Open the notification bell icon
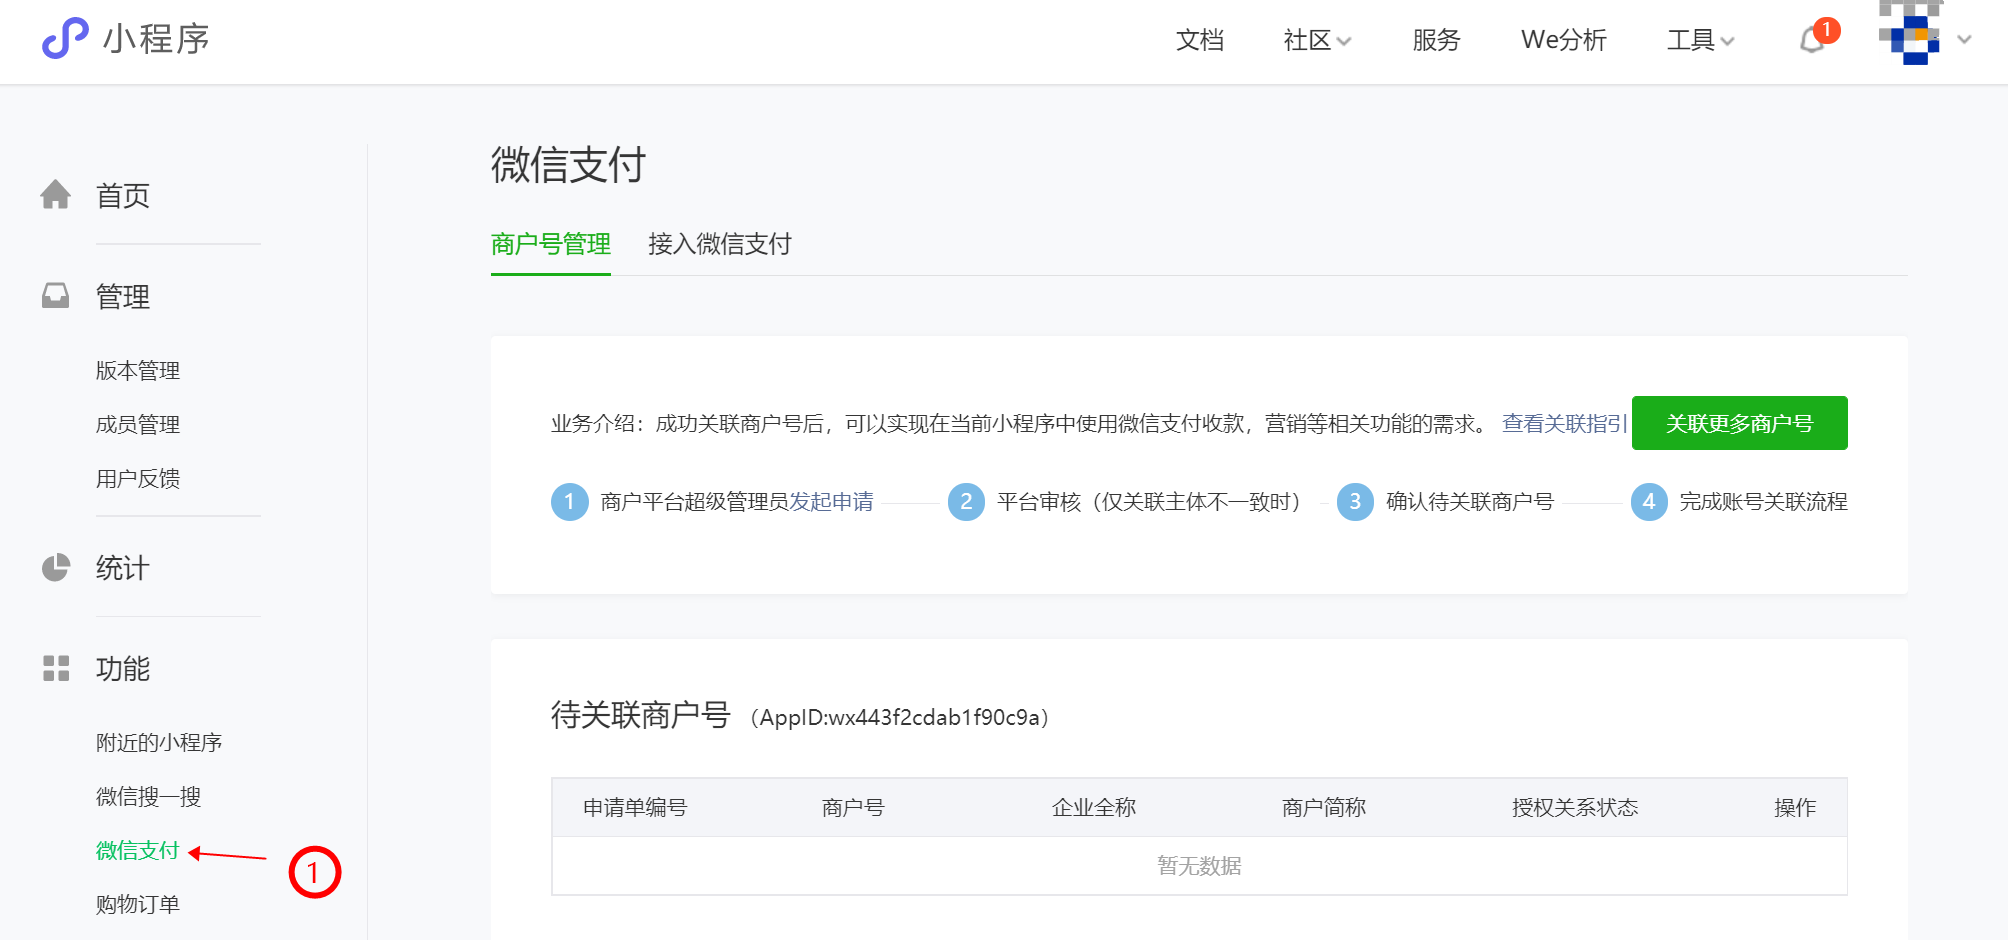 click(x=1812, y=40)
